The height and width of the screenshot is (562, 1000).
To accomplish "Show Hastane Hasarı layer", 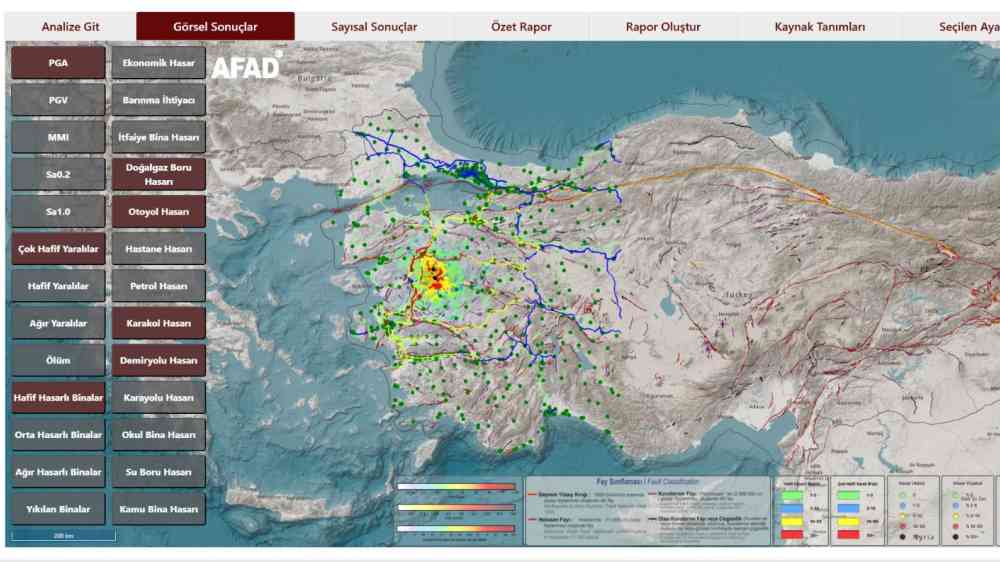I will point(159,249).
